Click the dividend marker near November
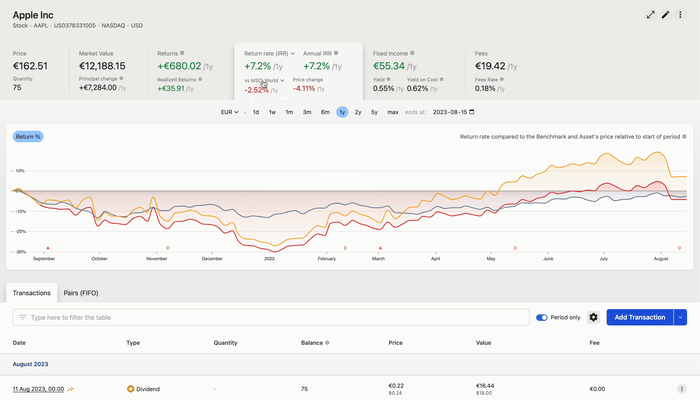 tap(168, 248)
